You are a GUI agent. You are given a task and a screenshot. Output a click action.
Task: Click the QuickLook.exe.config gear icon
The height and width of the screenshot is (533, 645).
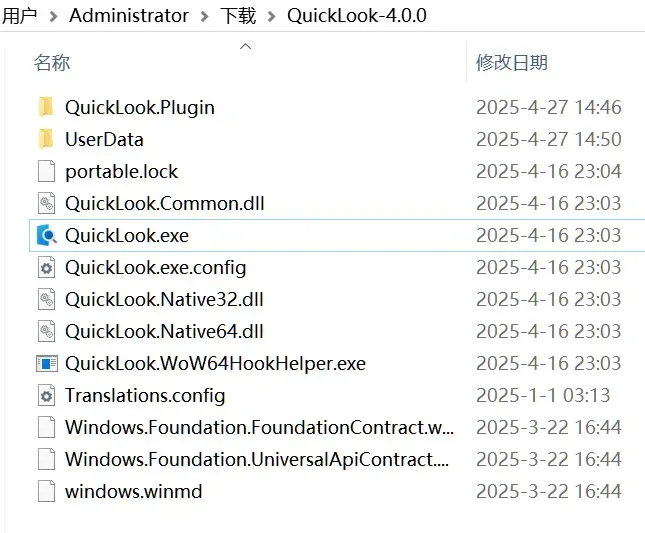(x=46, y=268)
